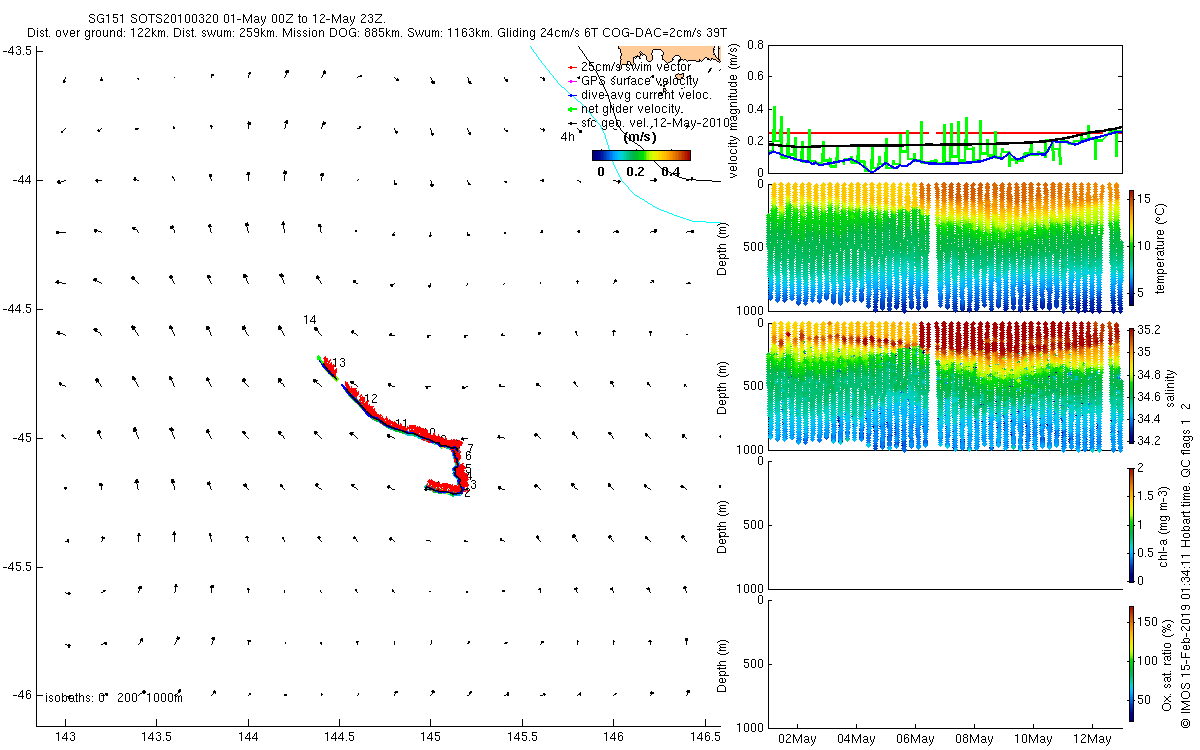
Task: Click the '146.5' longitude tick label
Action: [705, 737]
